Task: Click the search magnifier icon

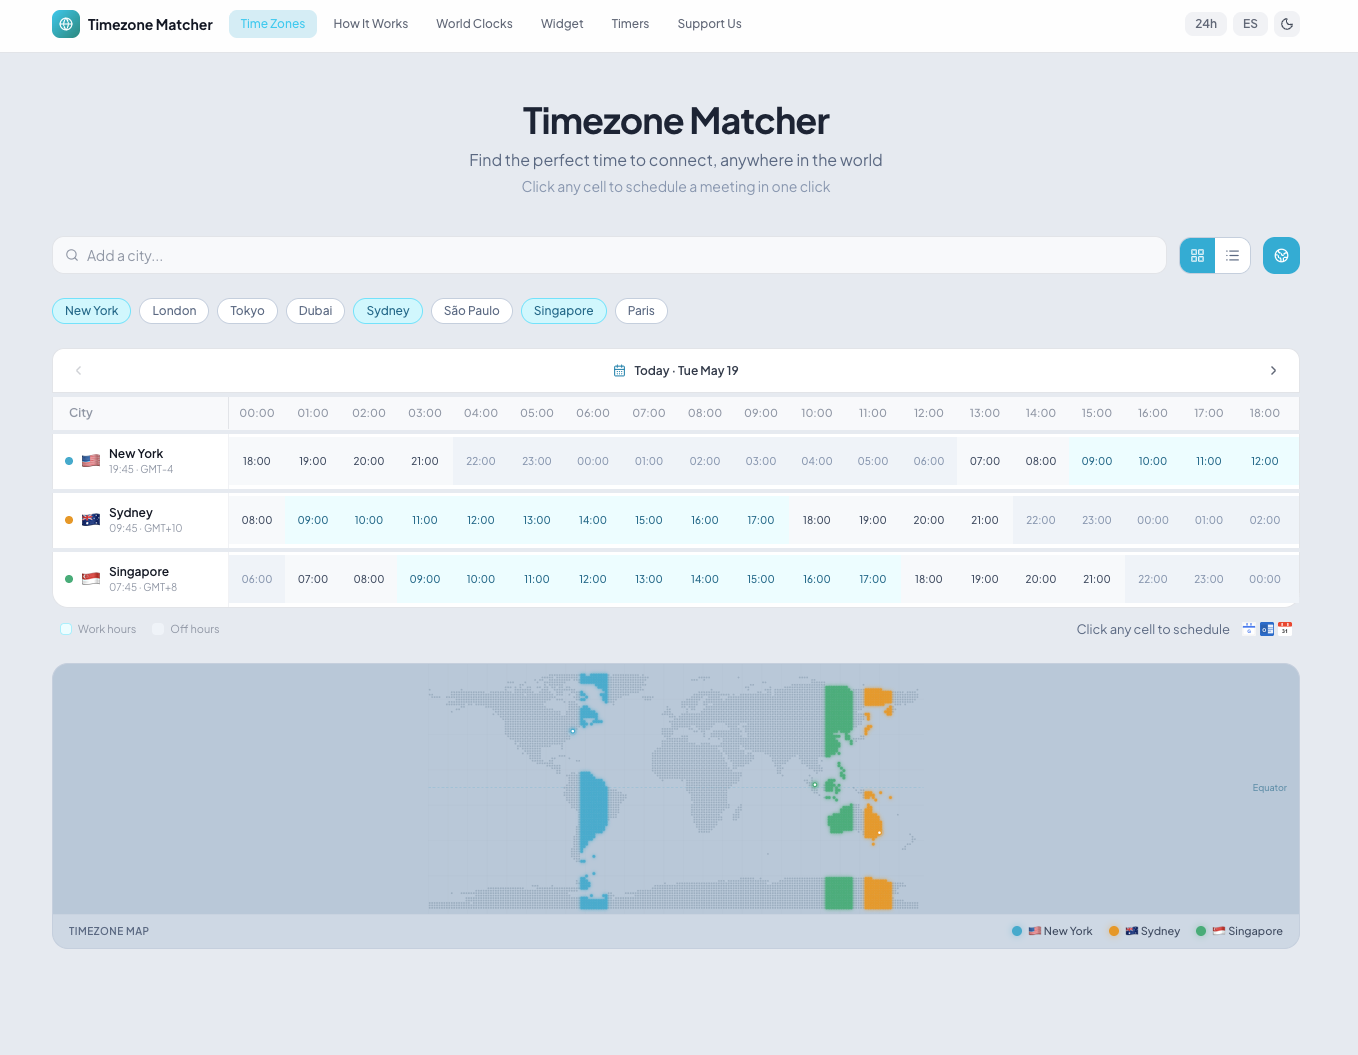Action: 72,255
